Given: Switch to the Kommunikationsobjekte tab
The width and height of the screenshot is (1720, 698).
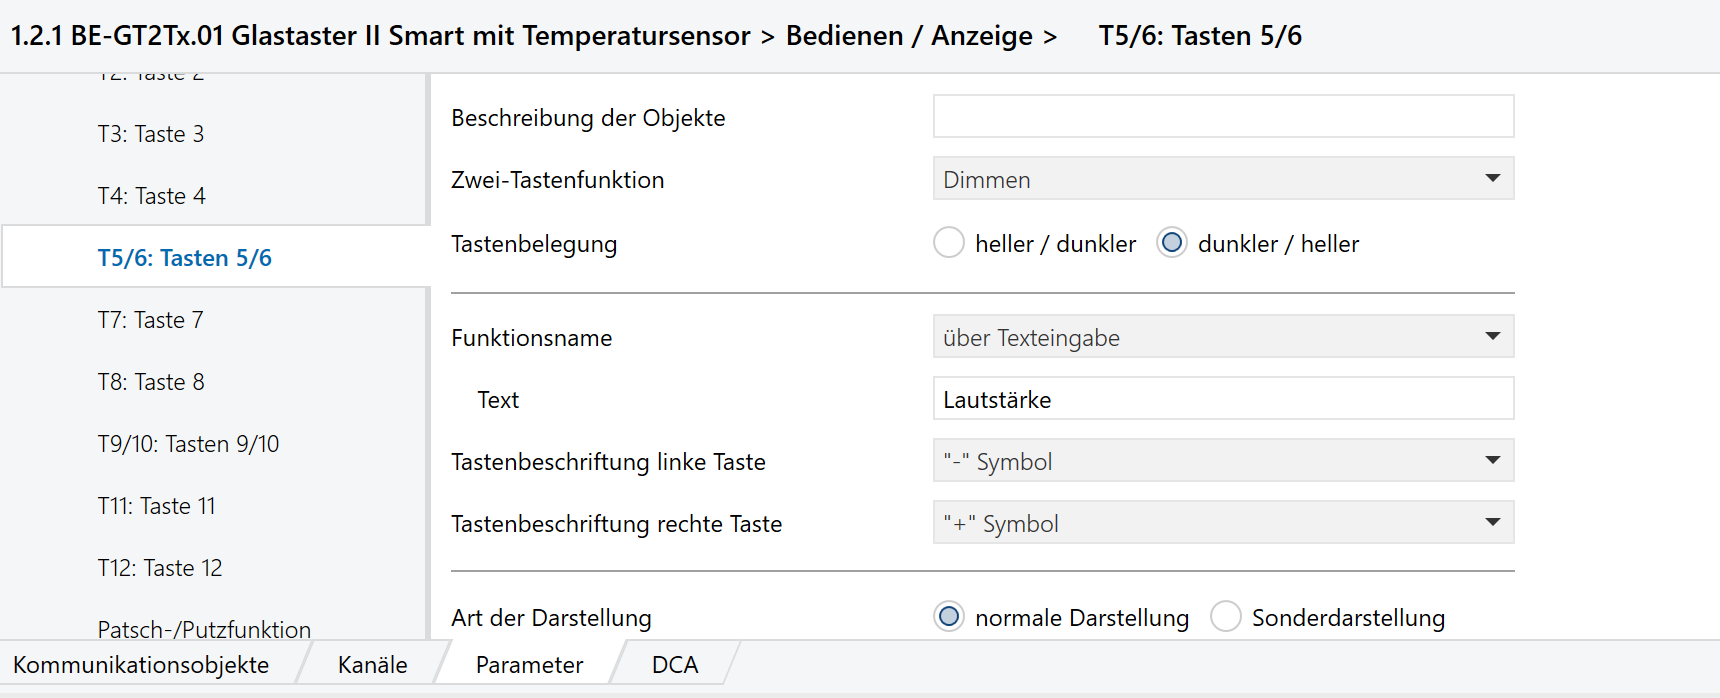Looking at the screenshot, I should pyautogui.click(x=141, y=665).
